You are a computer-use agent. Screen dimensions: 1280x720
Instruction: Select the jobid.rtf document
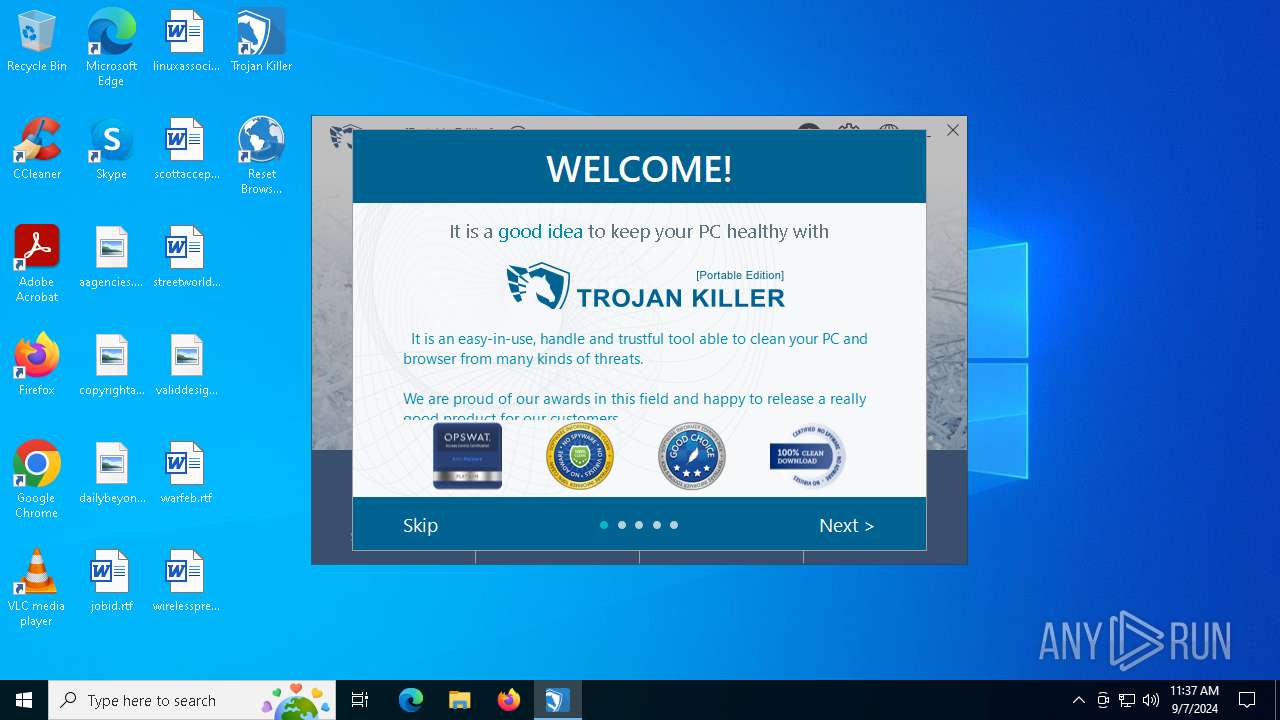(111, 582)
